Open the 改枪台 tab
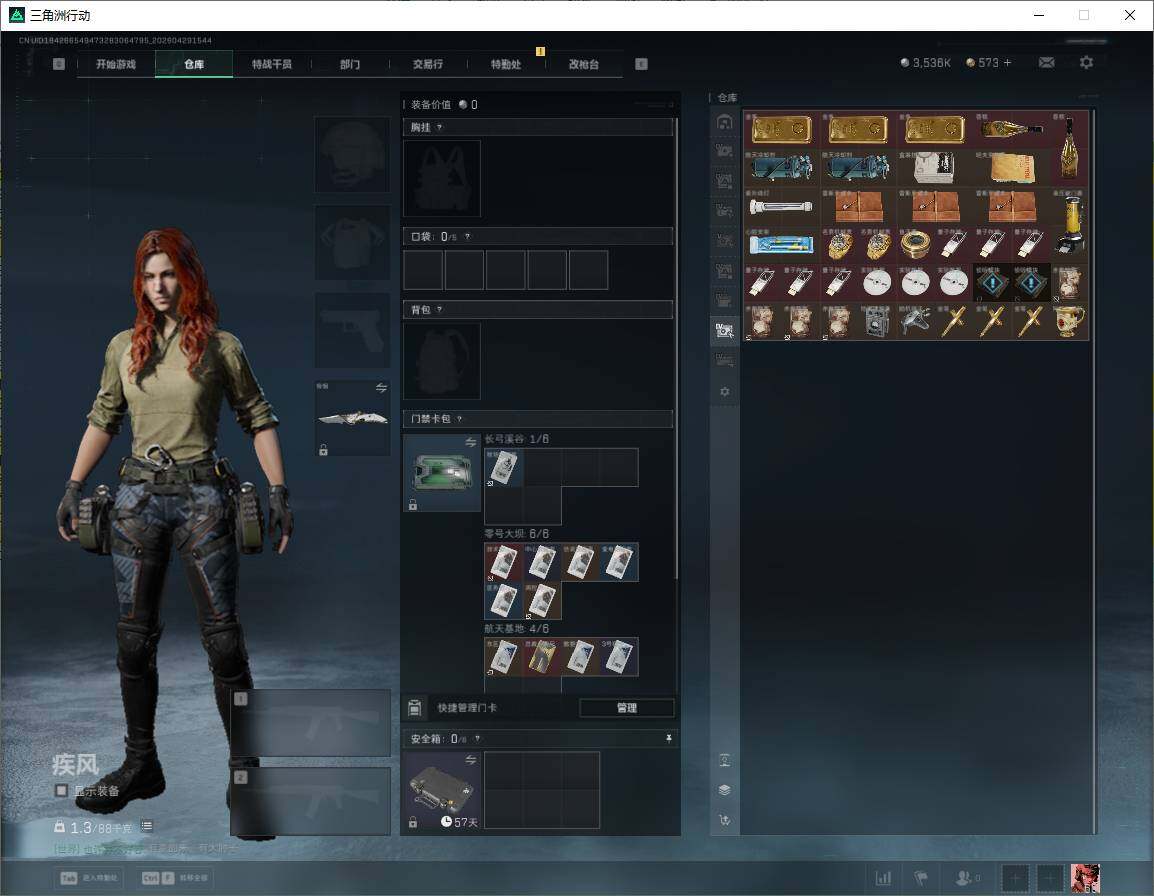The image size is (1154, 896). (584, 64)
